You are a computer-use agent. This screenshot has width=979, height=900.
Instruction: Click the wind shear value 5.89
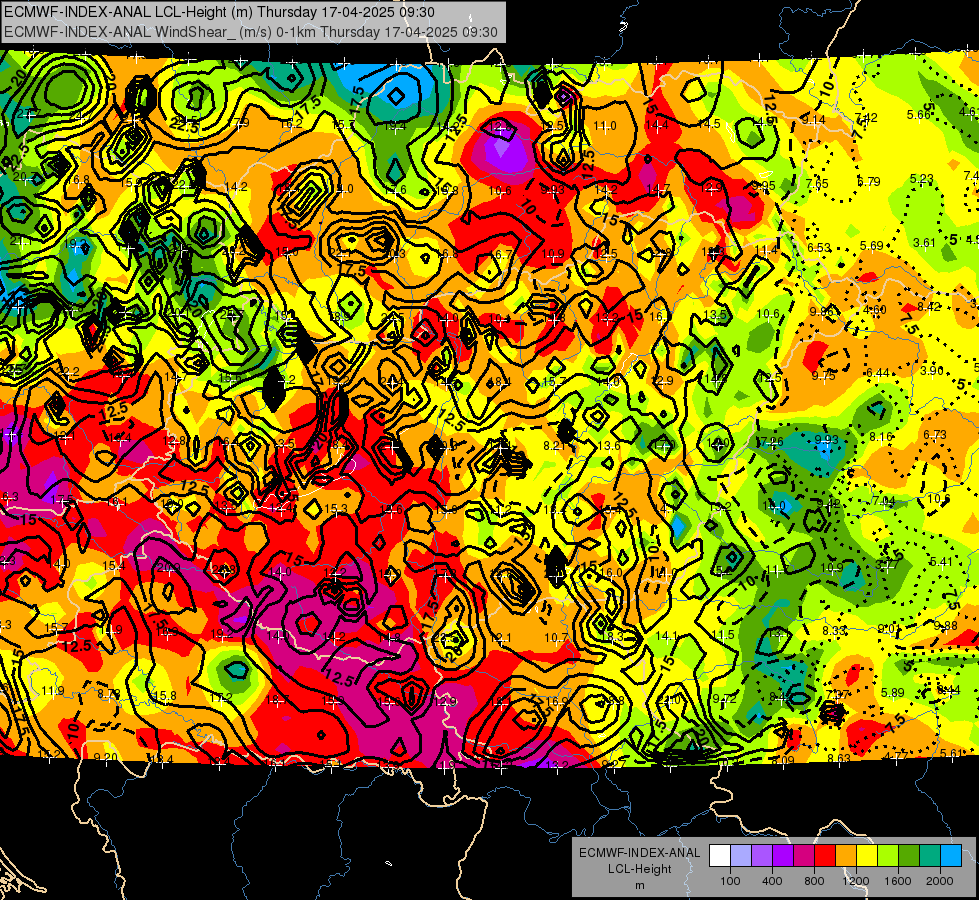(x=893, y=692)
